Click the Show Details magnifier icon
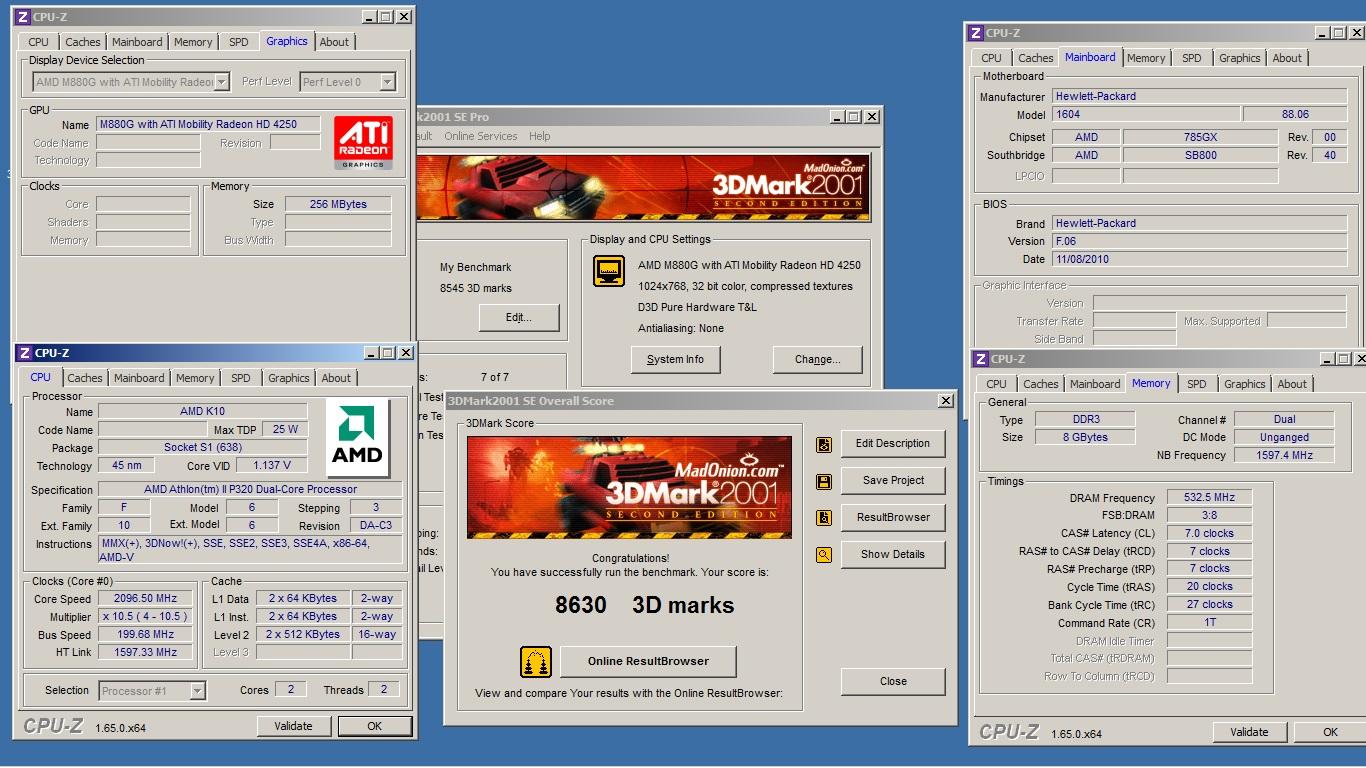 coord(824,555)
